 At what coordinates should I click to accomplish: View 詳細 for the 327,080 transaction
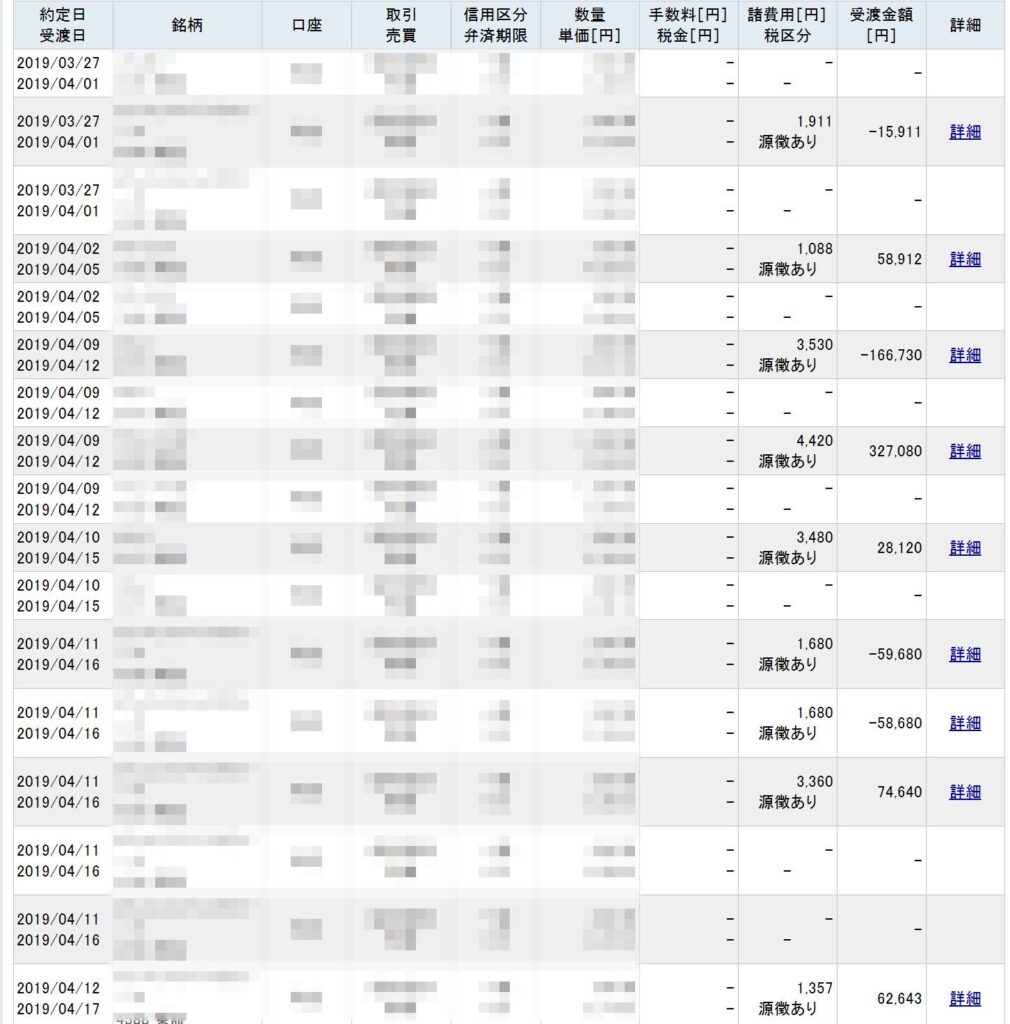[x=965, y=451]
